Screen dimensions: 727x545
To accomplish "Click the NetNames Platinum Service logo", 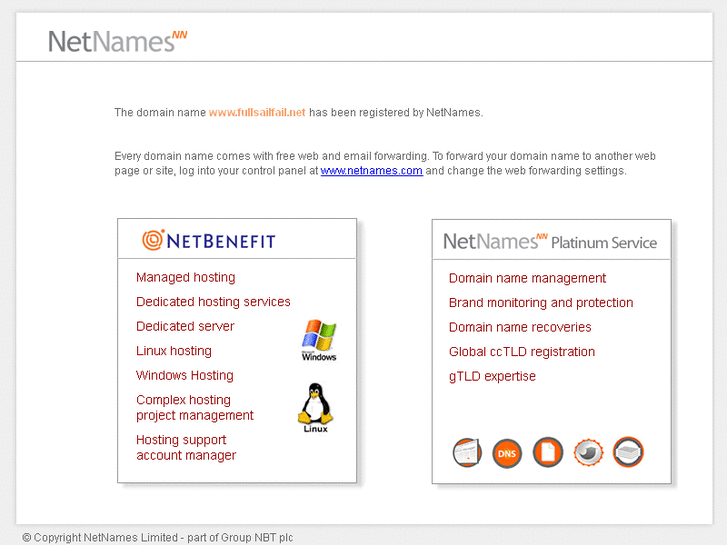I will tap(550, 242).
